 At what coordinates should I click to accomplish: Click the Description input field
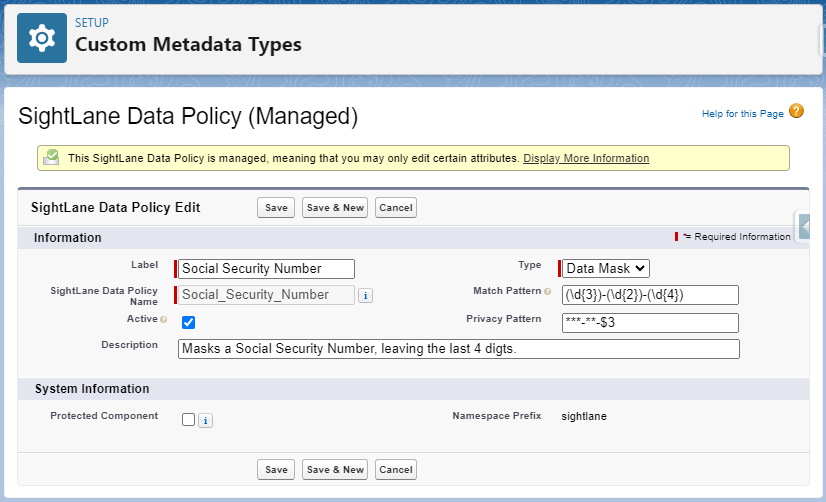click(459, 349)
